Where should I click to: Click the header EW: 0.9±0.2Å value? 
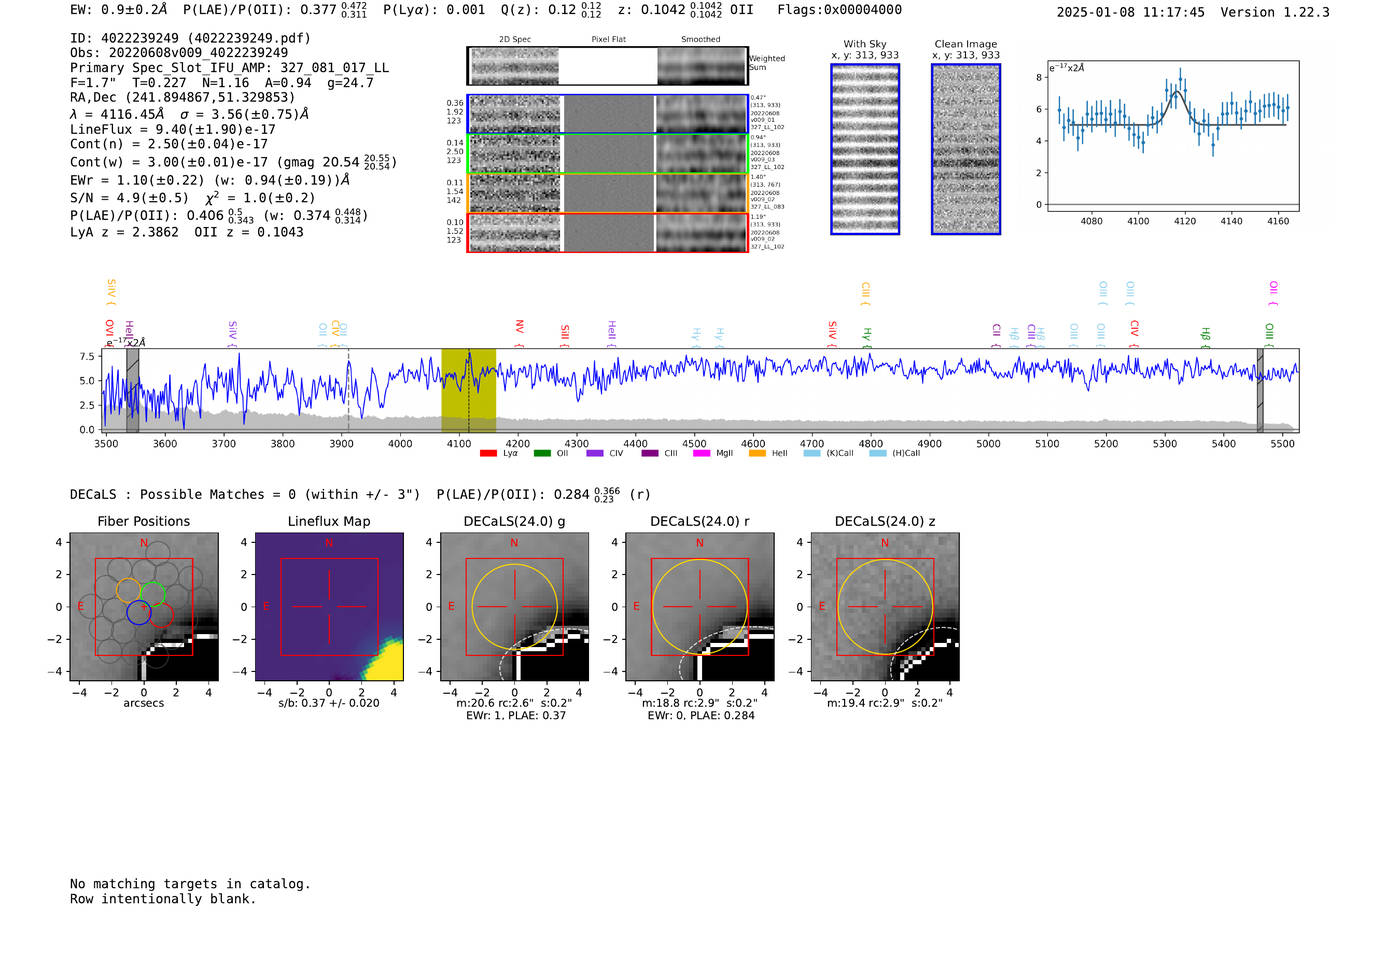(119, 10)
